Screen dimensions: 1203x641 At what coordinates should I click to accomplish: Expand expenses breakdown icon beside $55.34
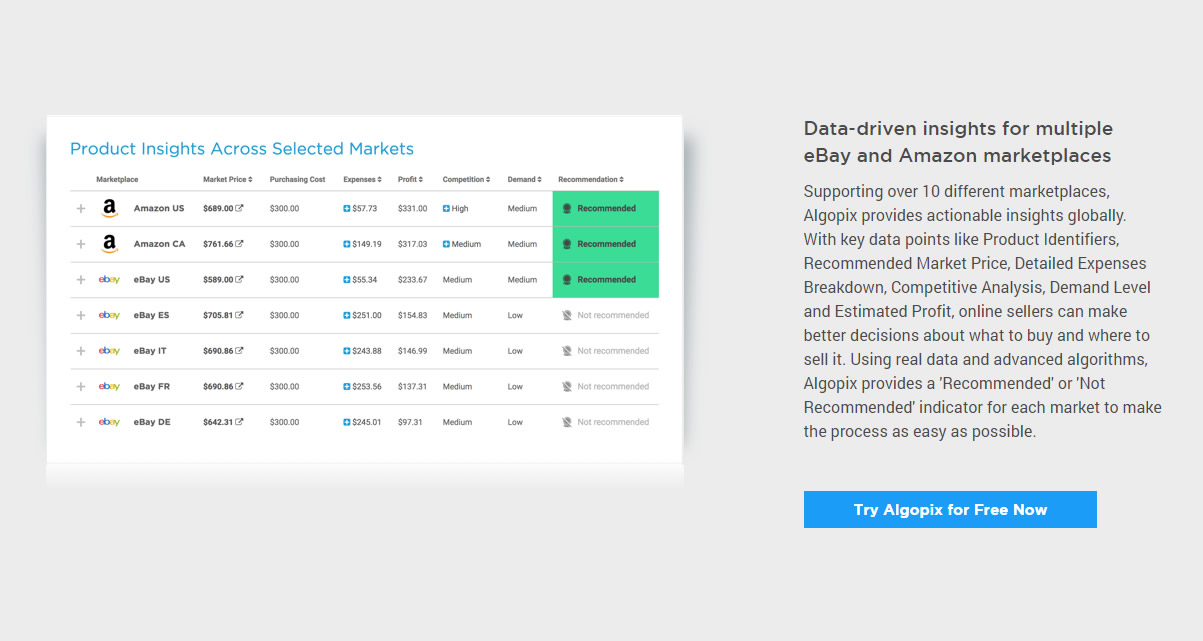pos(347,280)
